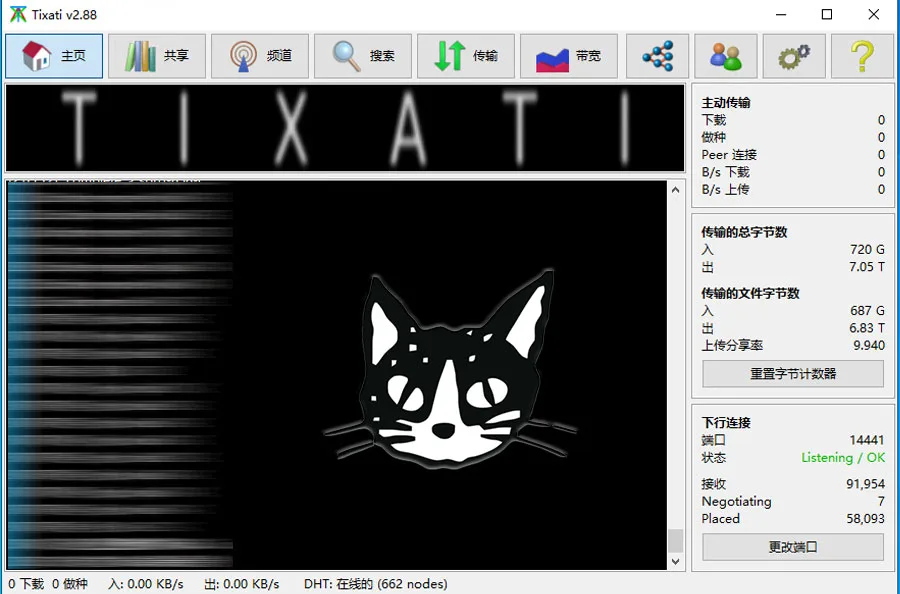Click the vertical scrollbar thumb
The height and width of the screenshot is (594, 900).
(676, 541)
